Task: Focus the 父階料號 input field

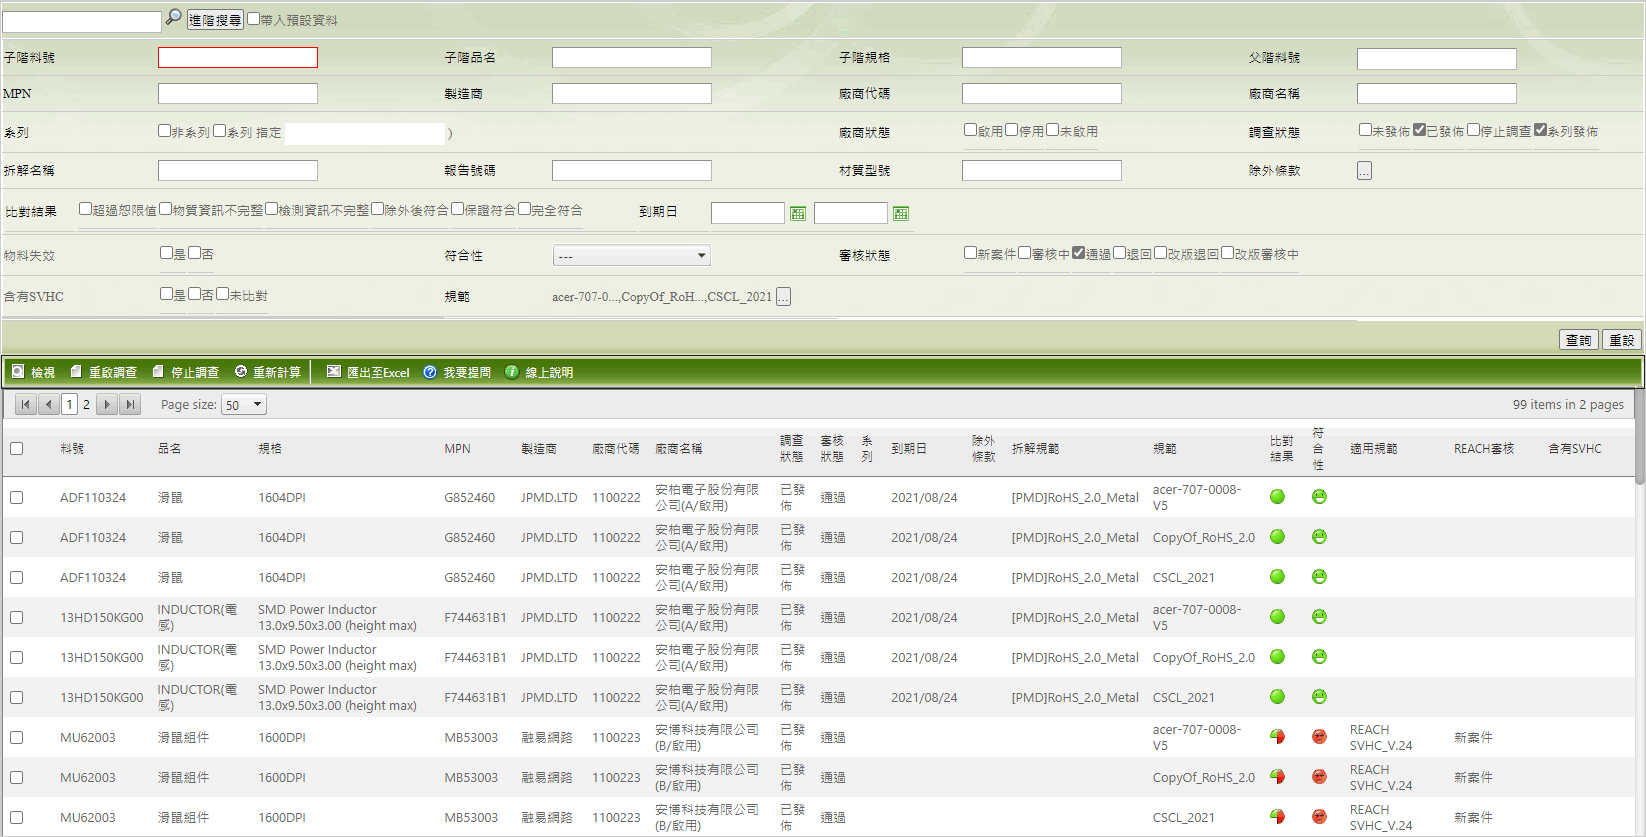Action: [1437, 59]
